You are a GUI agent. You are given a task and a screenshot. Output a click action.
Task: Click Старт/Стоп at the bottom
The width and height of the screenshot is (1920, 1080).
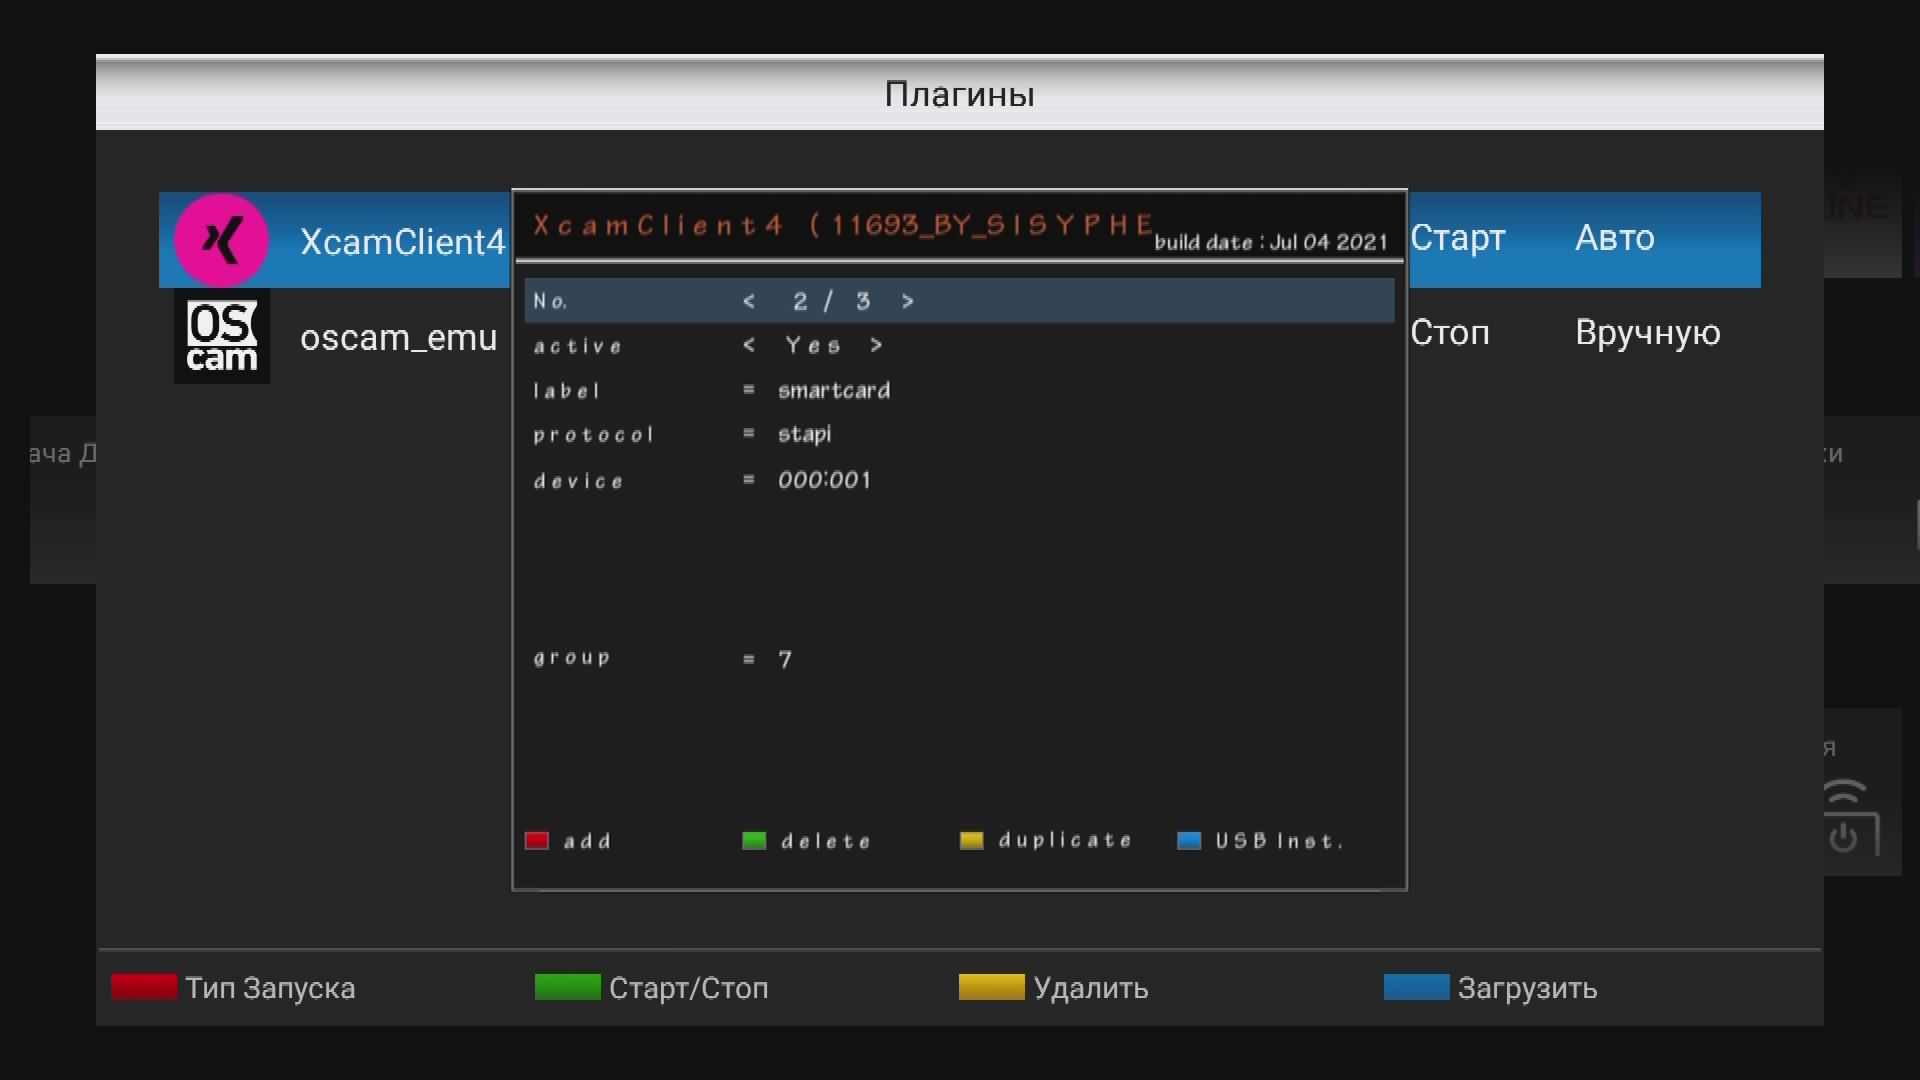pos(689,988)
